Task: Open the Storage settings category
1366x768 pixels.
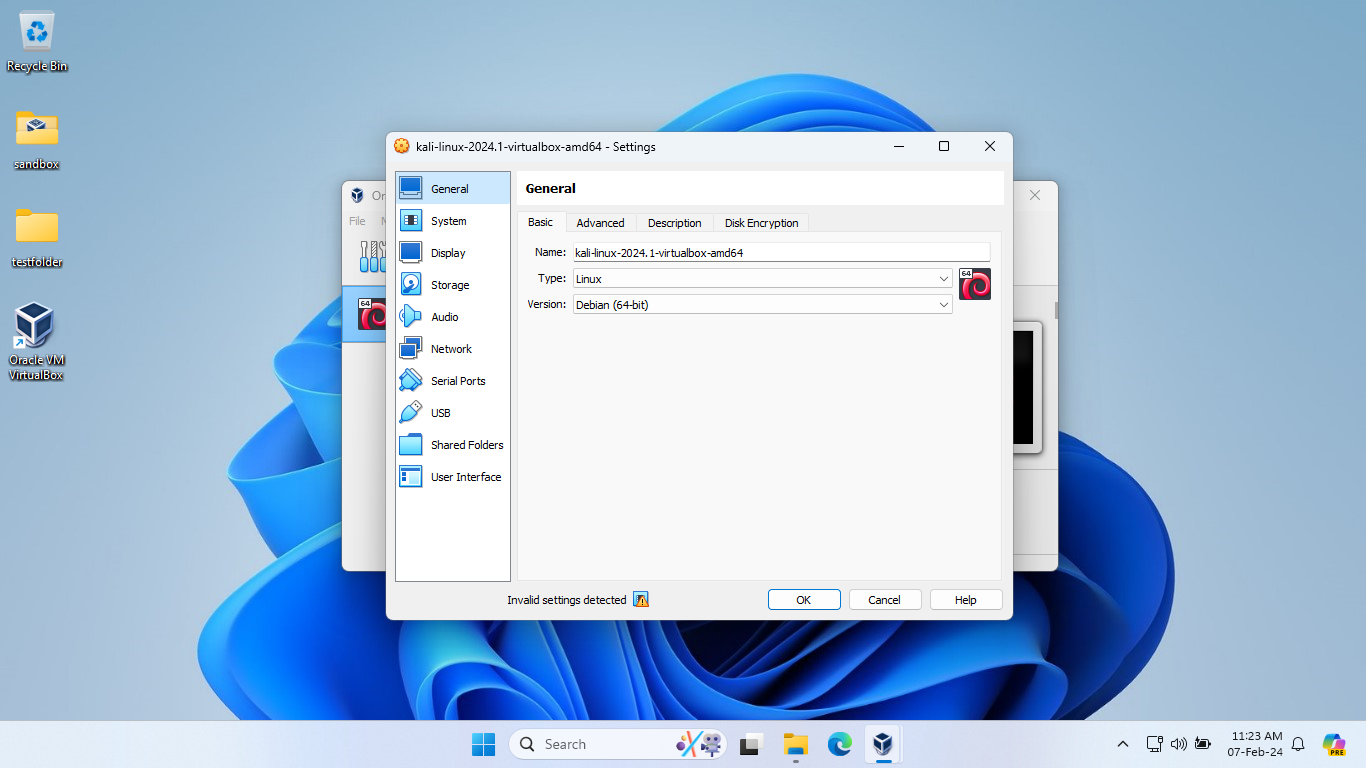Action: (x=452, y=285)
